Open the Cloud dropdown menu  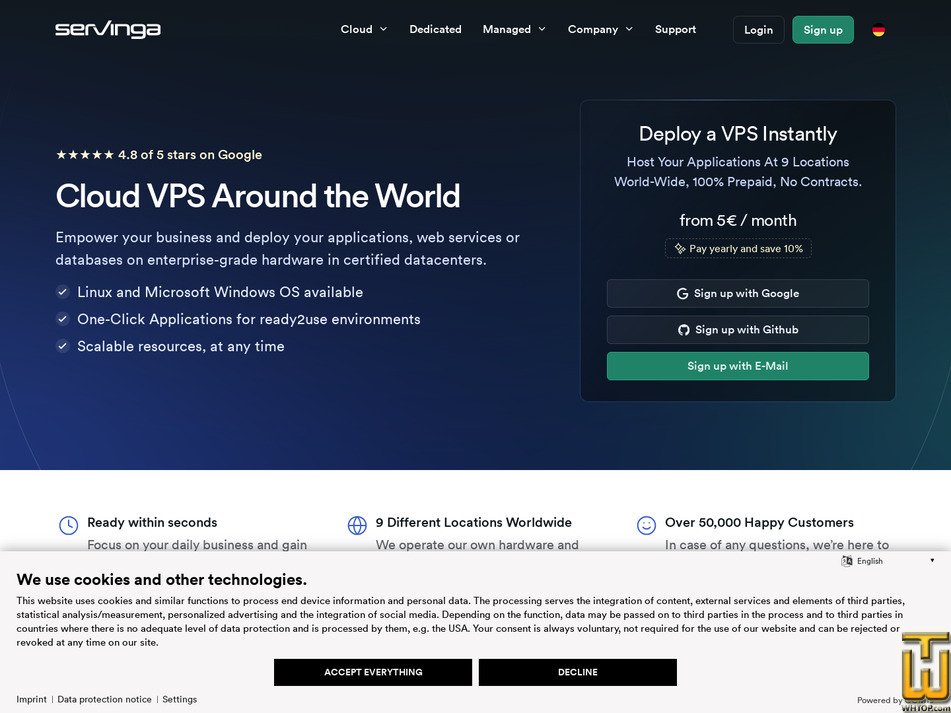tap(363, 29)
